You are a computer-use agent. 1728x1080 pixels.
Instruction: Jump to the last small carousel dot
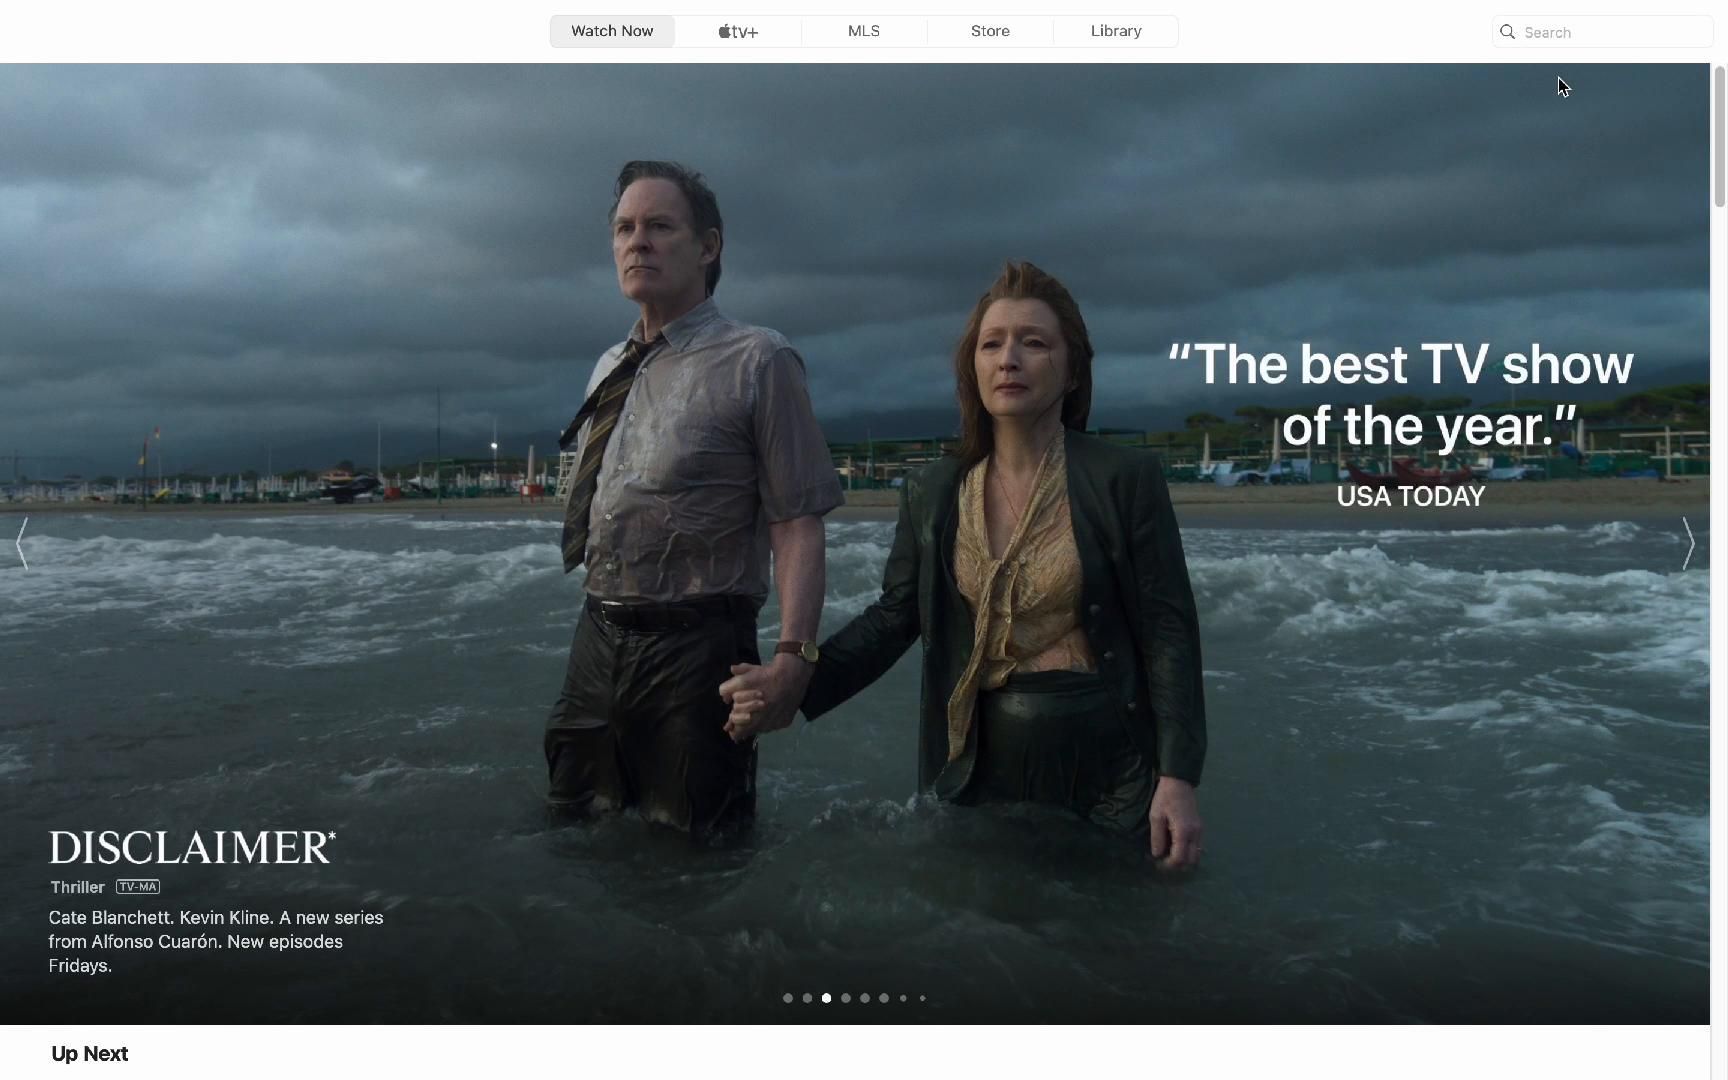coord(922,998)
